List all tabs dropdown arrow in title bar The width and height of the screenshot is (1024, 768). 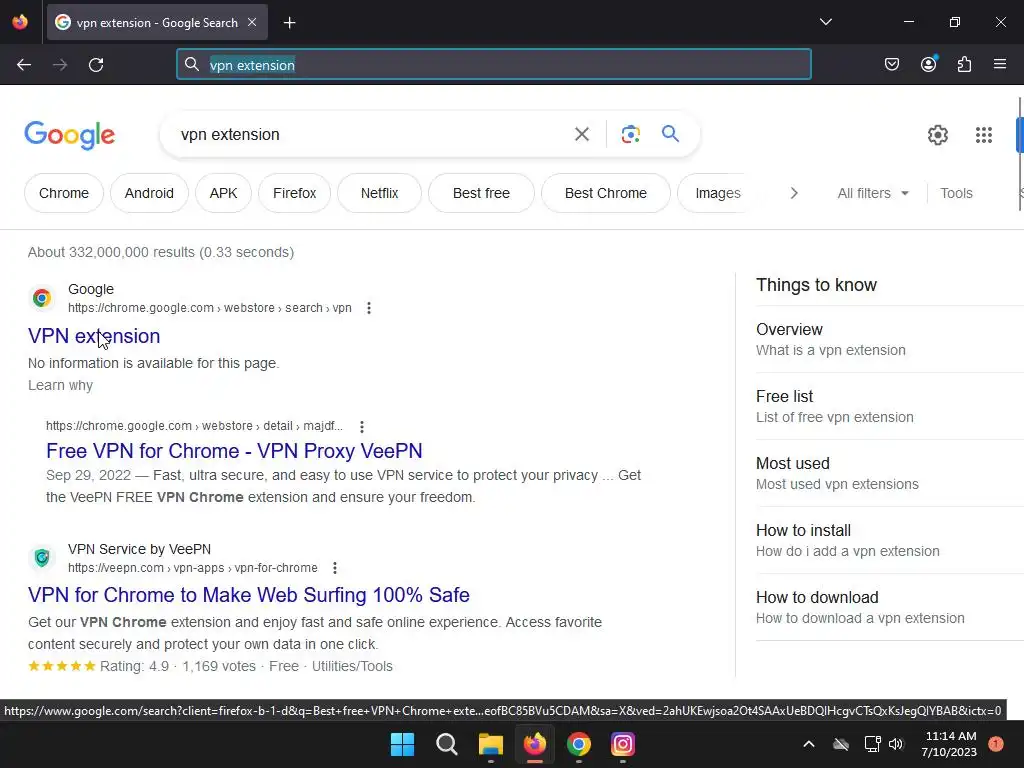[825, 22]
